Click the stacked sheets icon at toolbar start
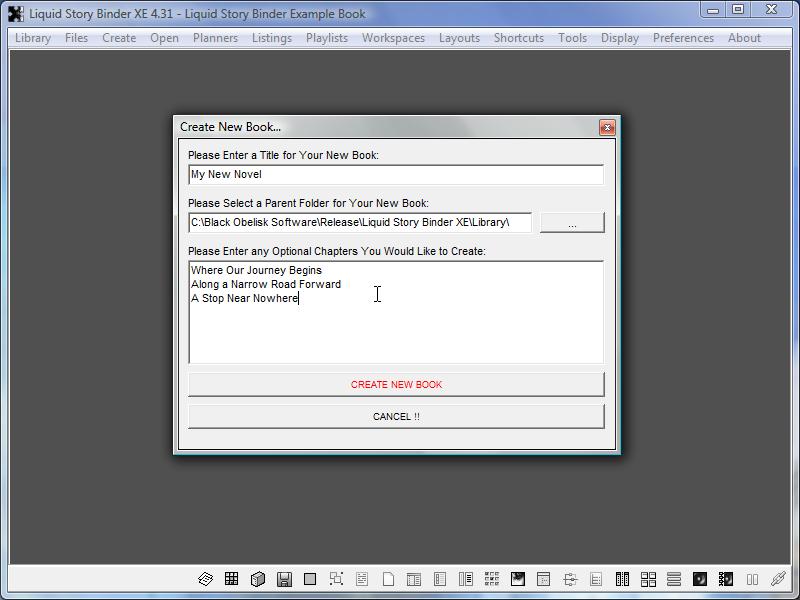The height and width of the screenshot is (600, 800). 206,579
